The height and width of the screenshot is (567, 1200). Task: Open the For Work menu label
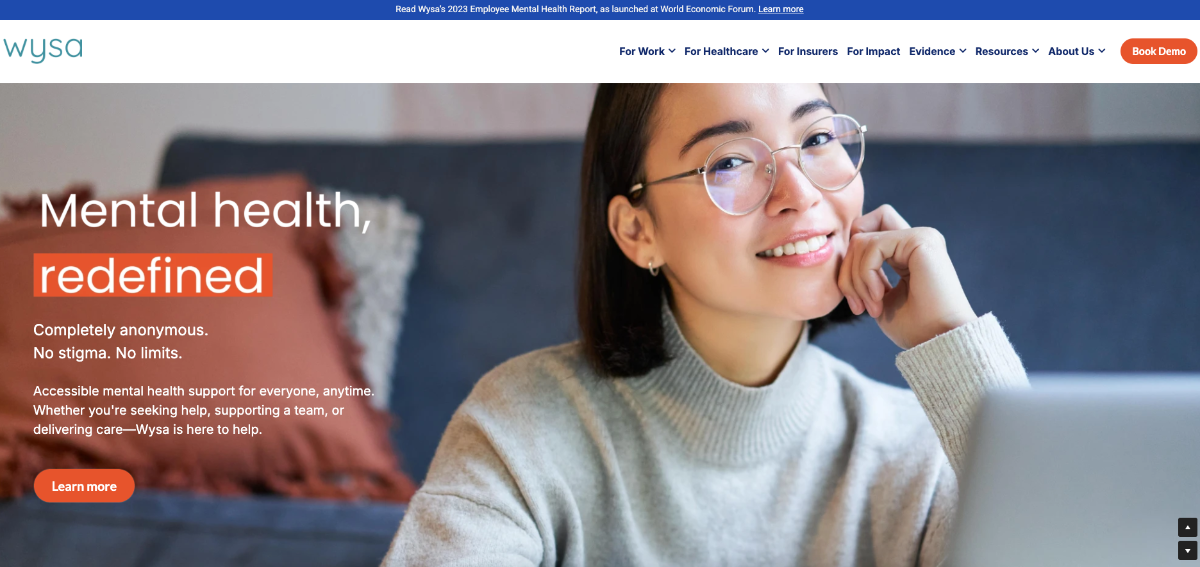point(641,51)
